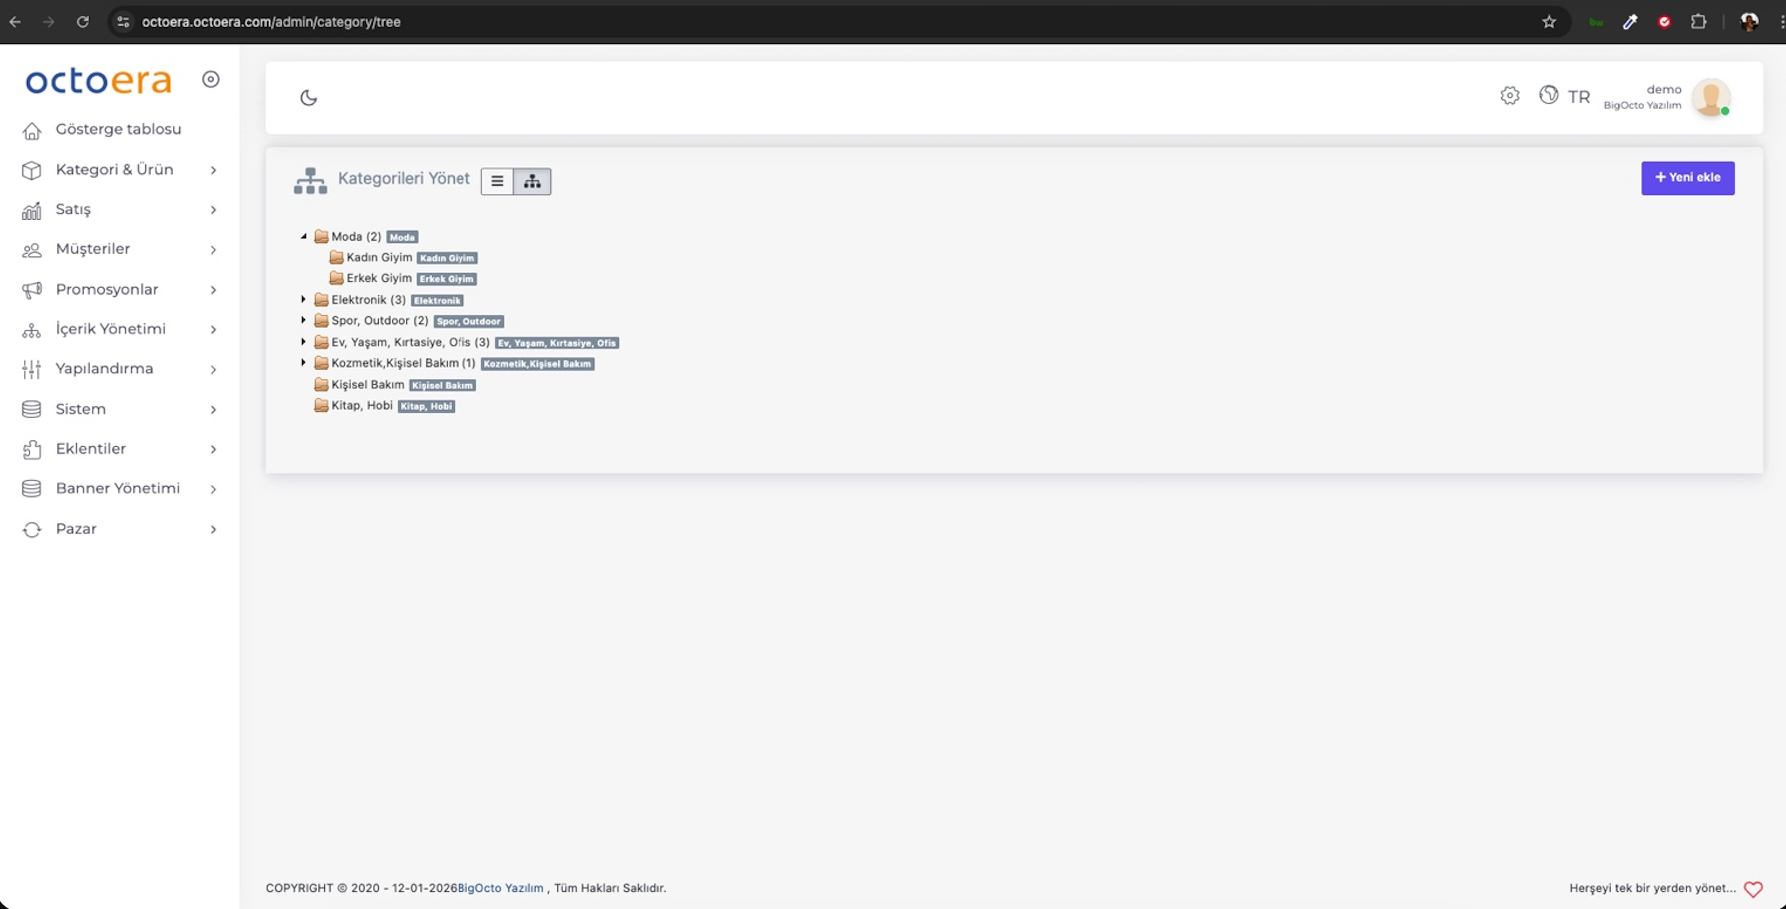Select the Kadın Giyim tree item

click(379, 258)
